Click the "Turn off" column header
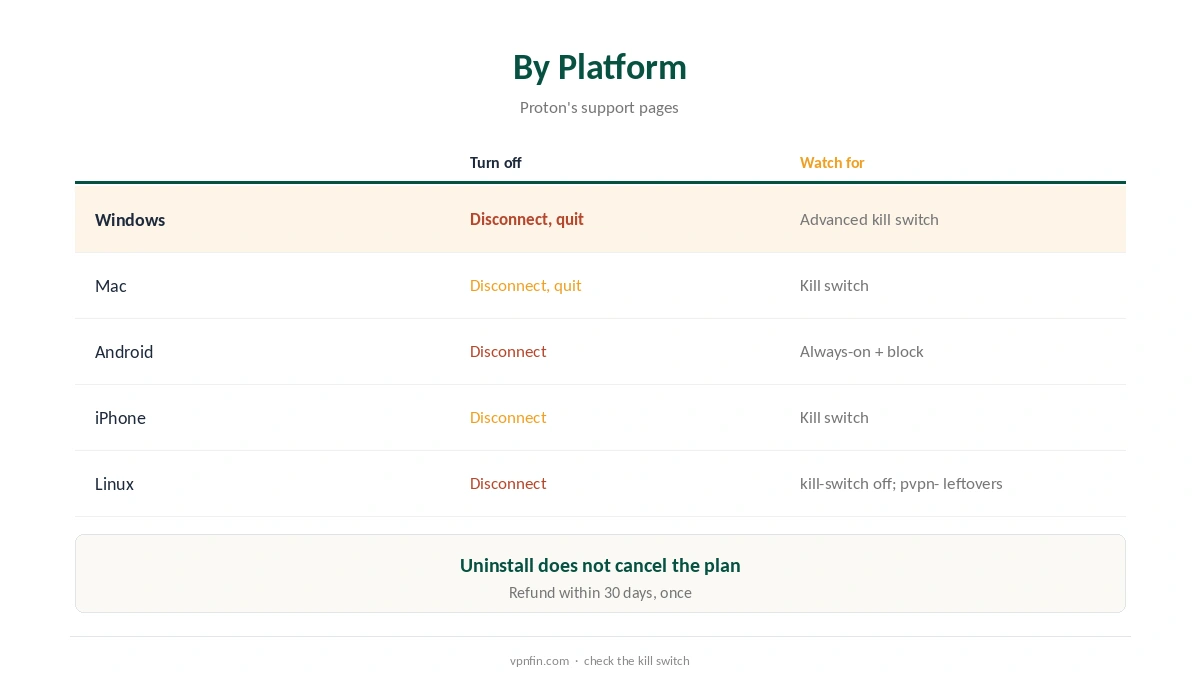 (495, 162)
